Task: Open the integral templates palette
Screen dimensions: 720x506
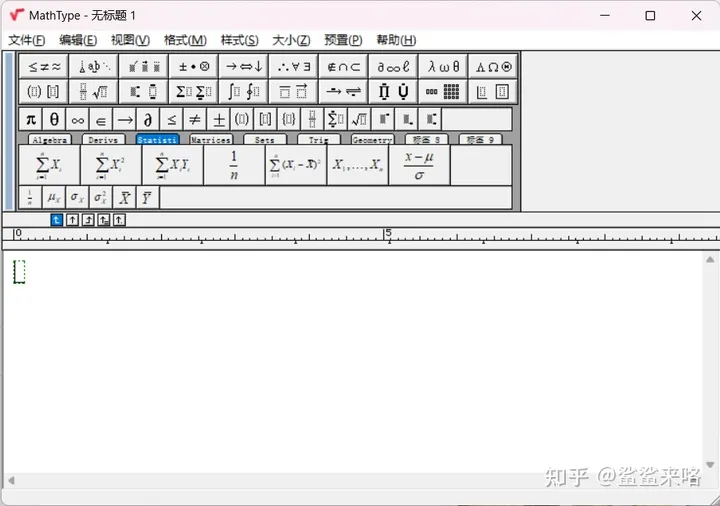Action: 244,91
